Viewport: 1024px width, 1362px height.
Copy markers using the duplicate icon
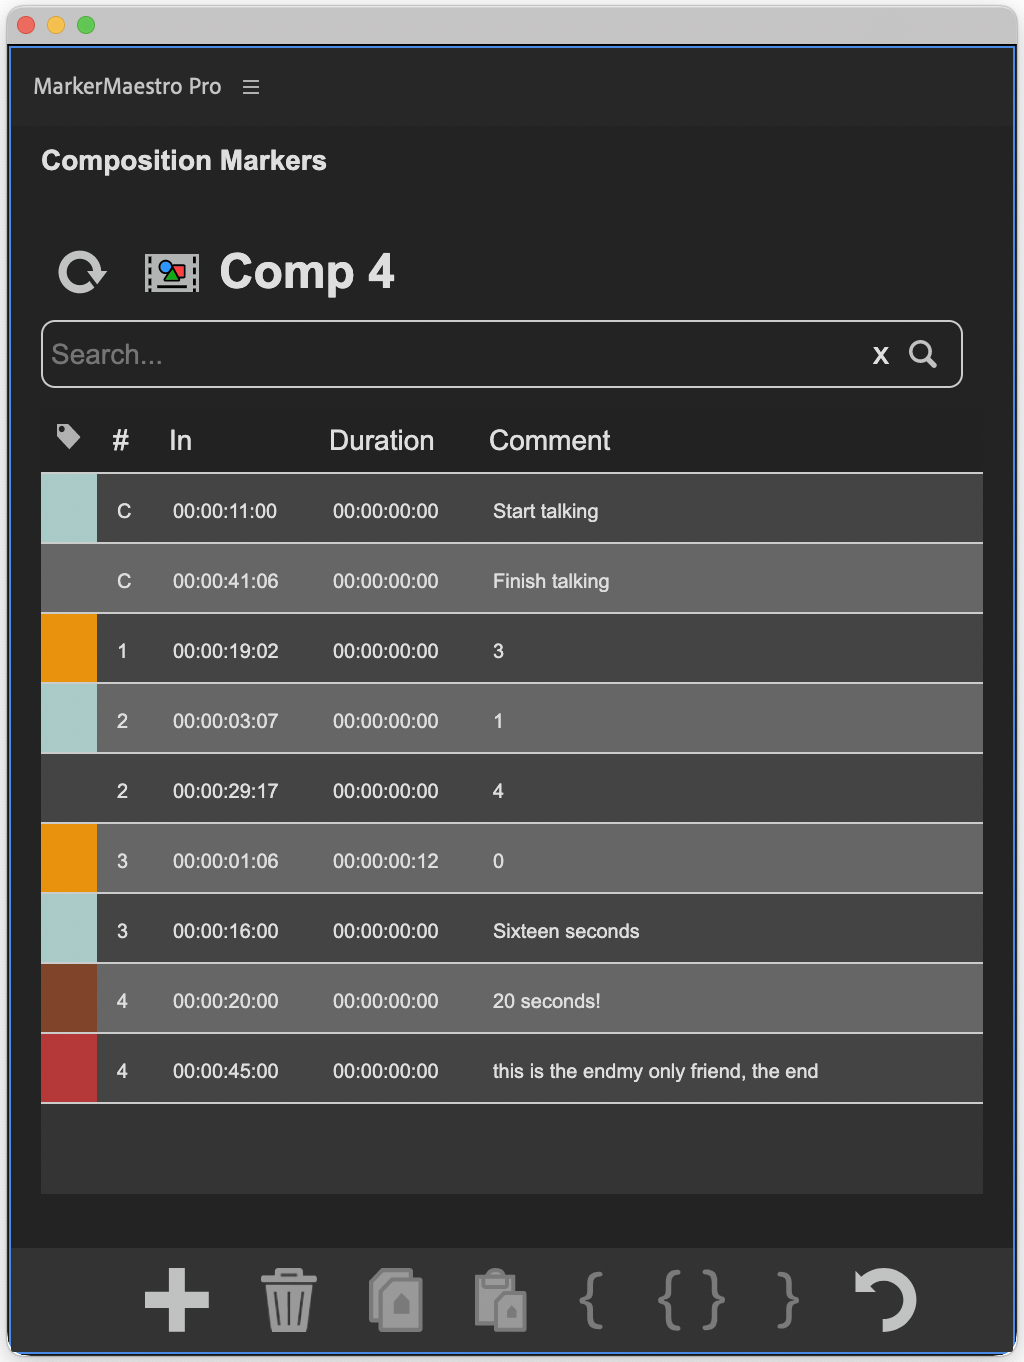point(396,1299)
